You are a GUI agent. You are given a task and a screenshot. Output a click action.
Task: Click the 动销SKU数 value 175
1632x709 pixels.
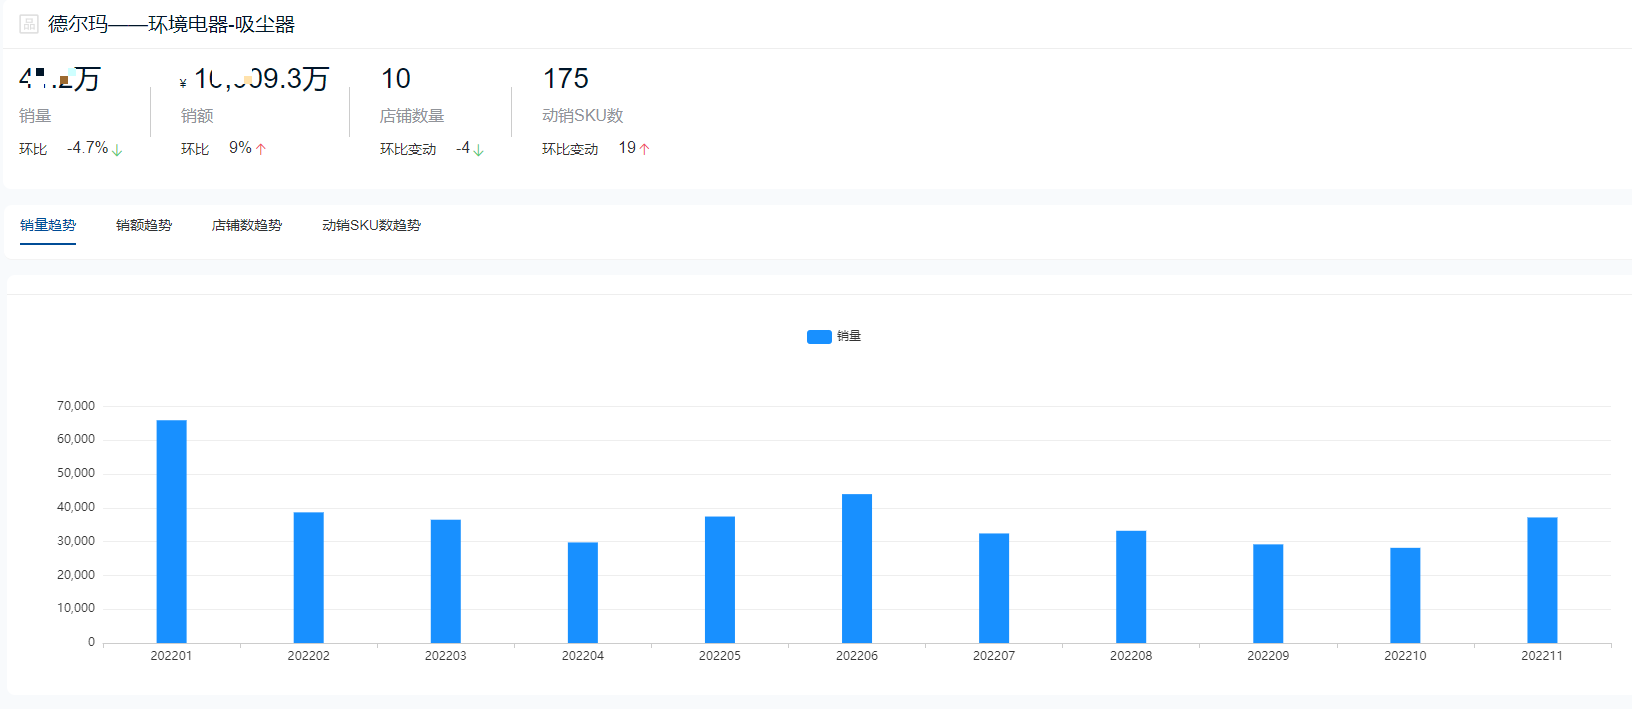pyautogui.click(x=566, y=79)
